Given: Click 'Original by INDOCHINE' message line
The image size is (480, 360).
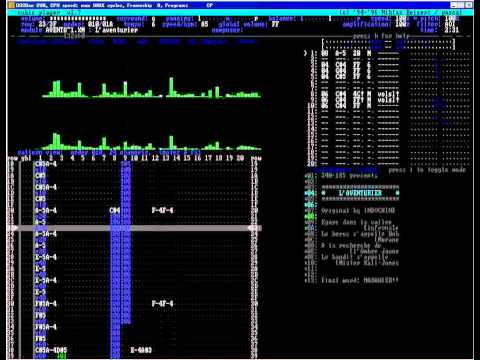Looking at the screenshot, I should click(358, 211).
